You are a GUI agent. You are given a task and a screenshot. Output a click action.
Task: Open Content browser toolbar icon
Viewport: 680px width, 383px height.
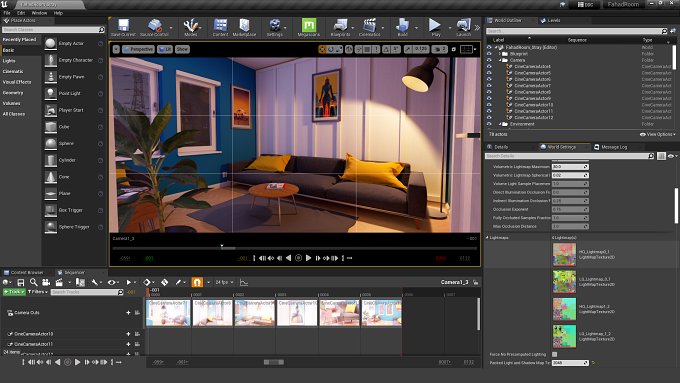point(220,25)
